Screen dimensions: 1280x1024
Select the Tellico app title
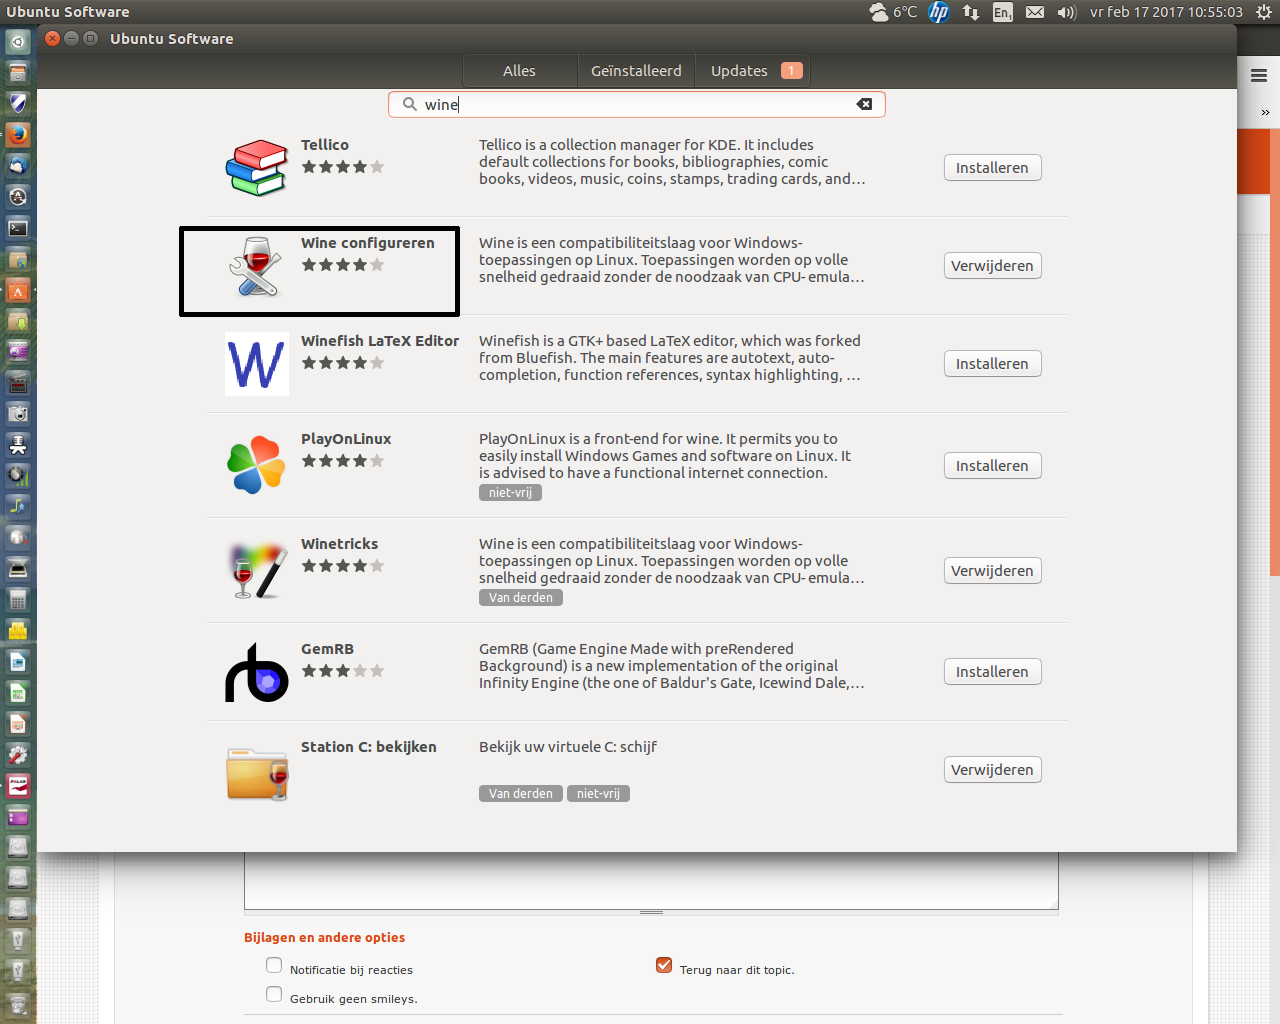(x=325, y=145)
